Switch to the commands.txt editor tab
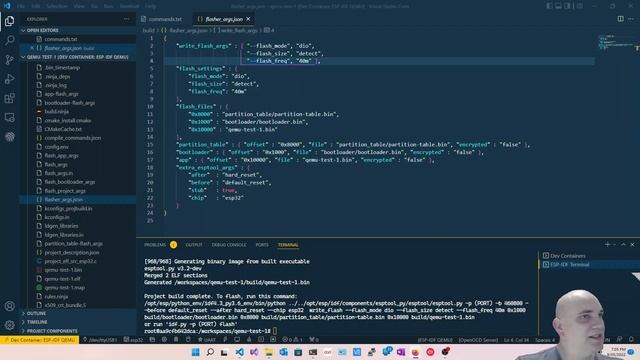The image size is (640, 360). (x=163, y=19)
